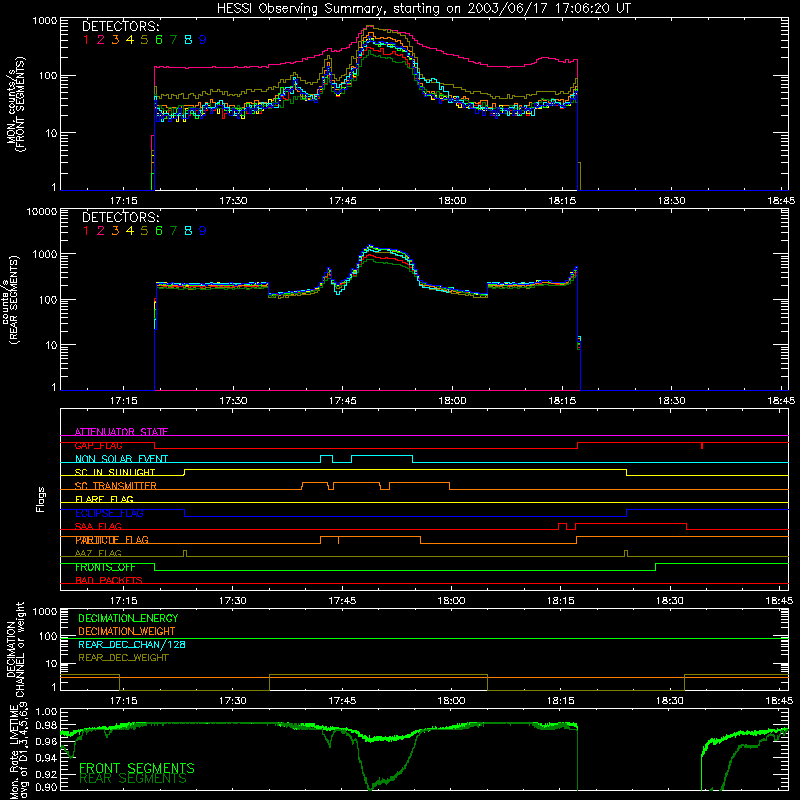This screenshot has height=800, width=800.
Task: Select detector 5 legend in rear segments plot
Action: (x=144, y=231)
